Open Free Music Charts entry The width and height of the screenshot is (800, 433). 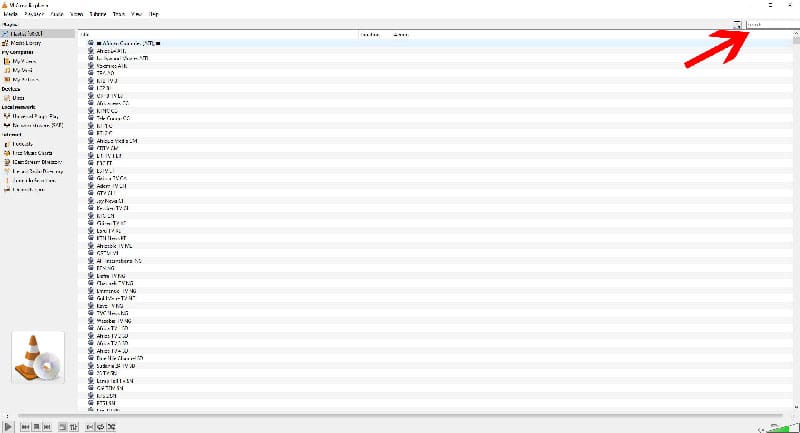point(38,153)
